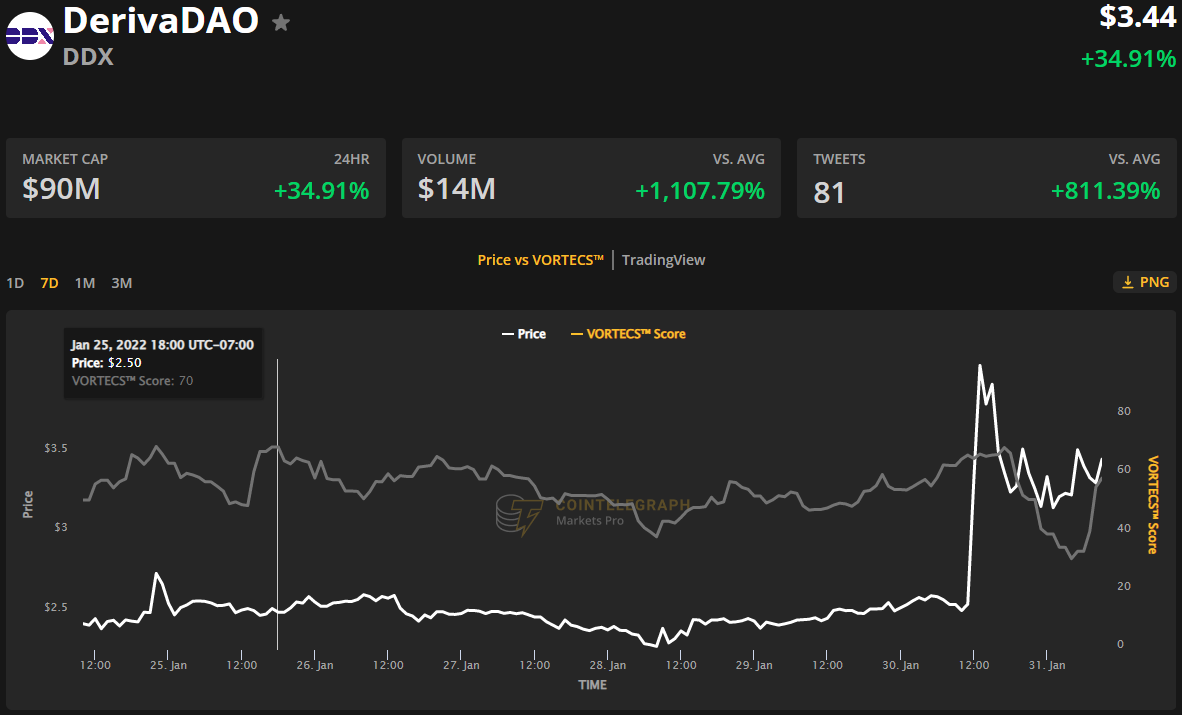The image size is (1182, 715).
Task: Switch to the TradingView tab
Action: pyautogui.click(x=663, y=260)
